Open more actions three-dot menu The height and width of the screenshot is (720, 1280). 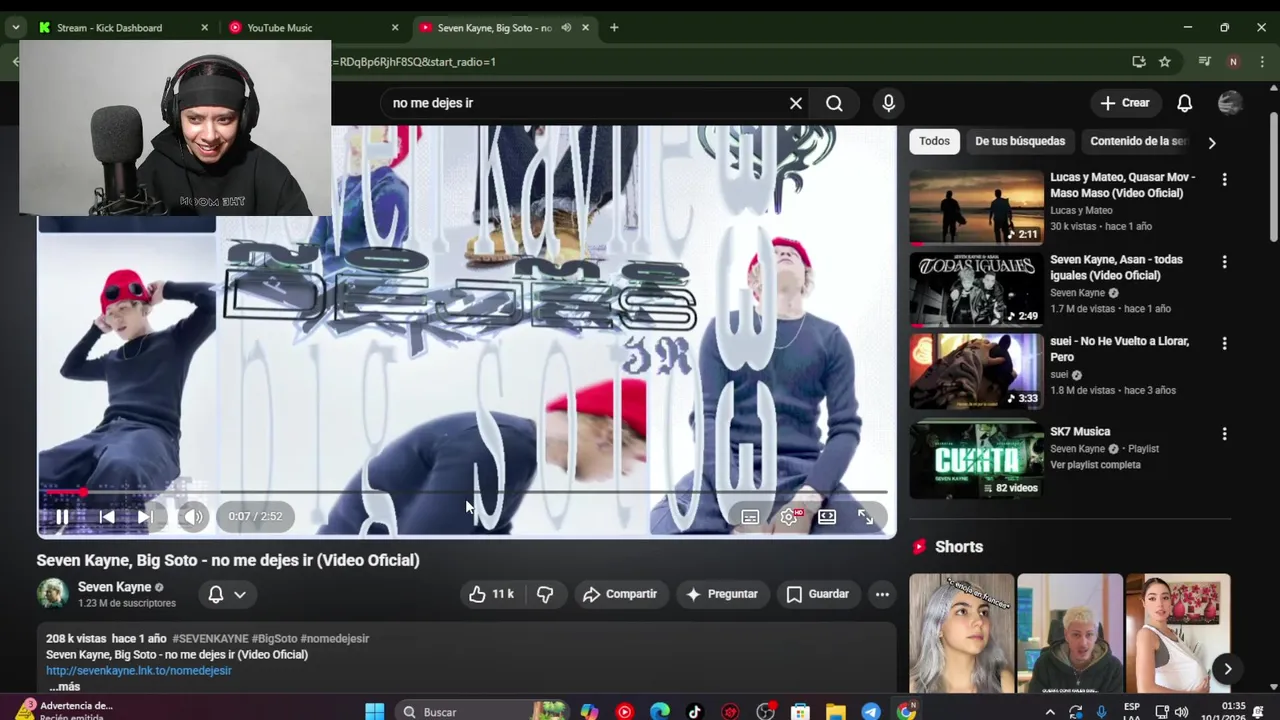tap(882, 594)
